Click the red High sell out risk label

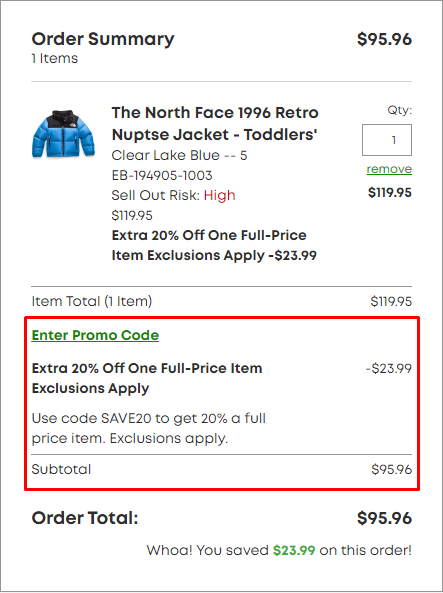pos(219,196)
